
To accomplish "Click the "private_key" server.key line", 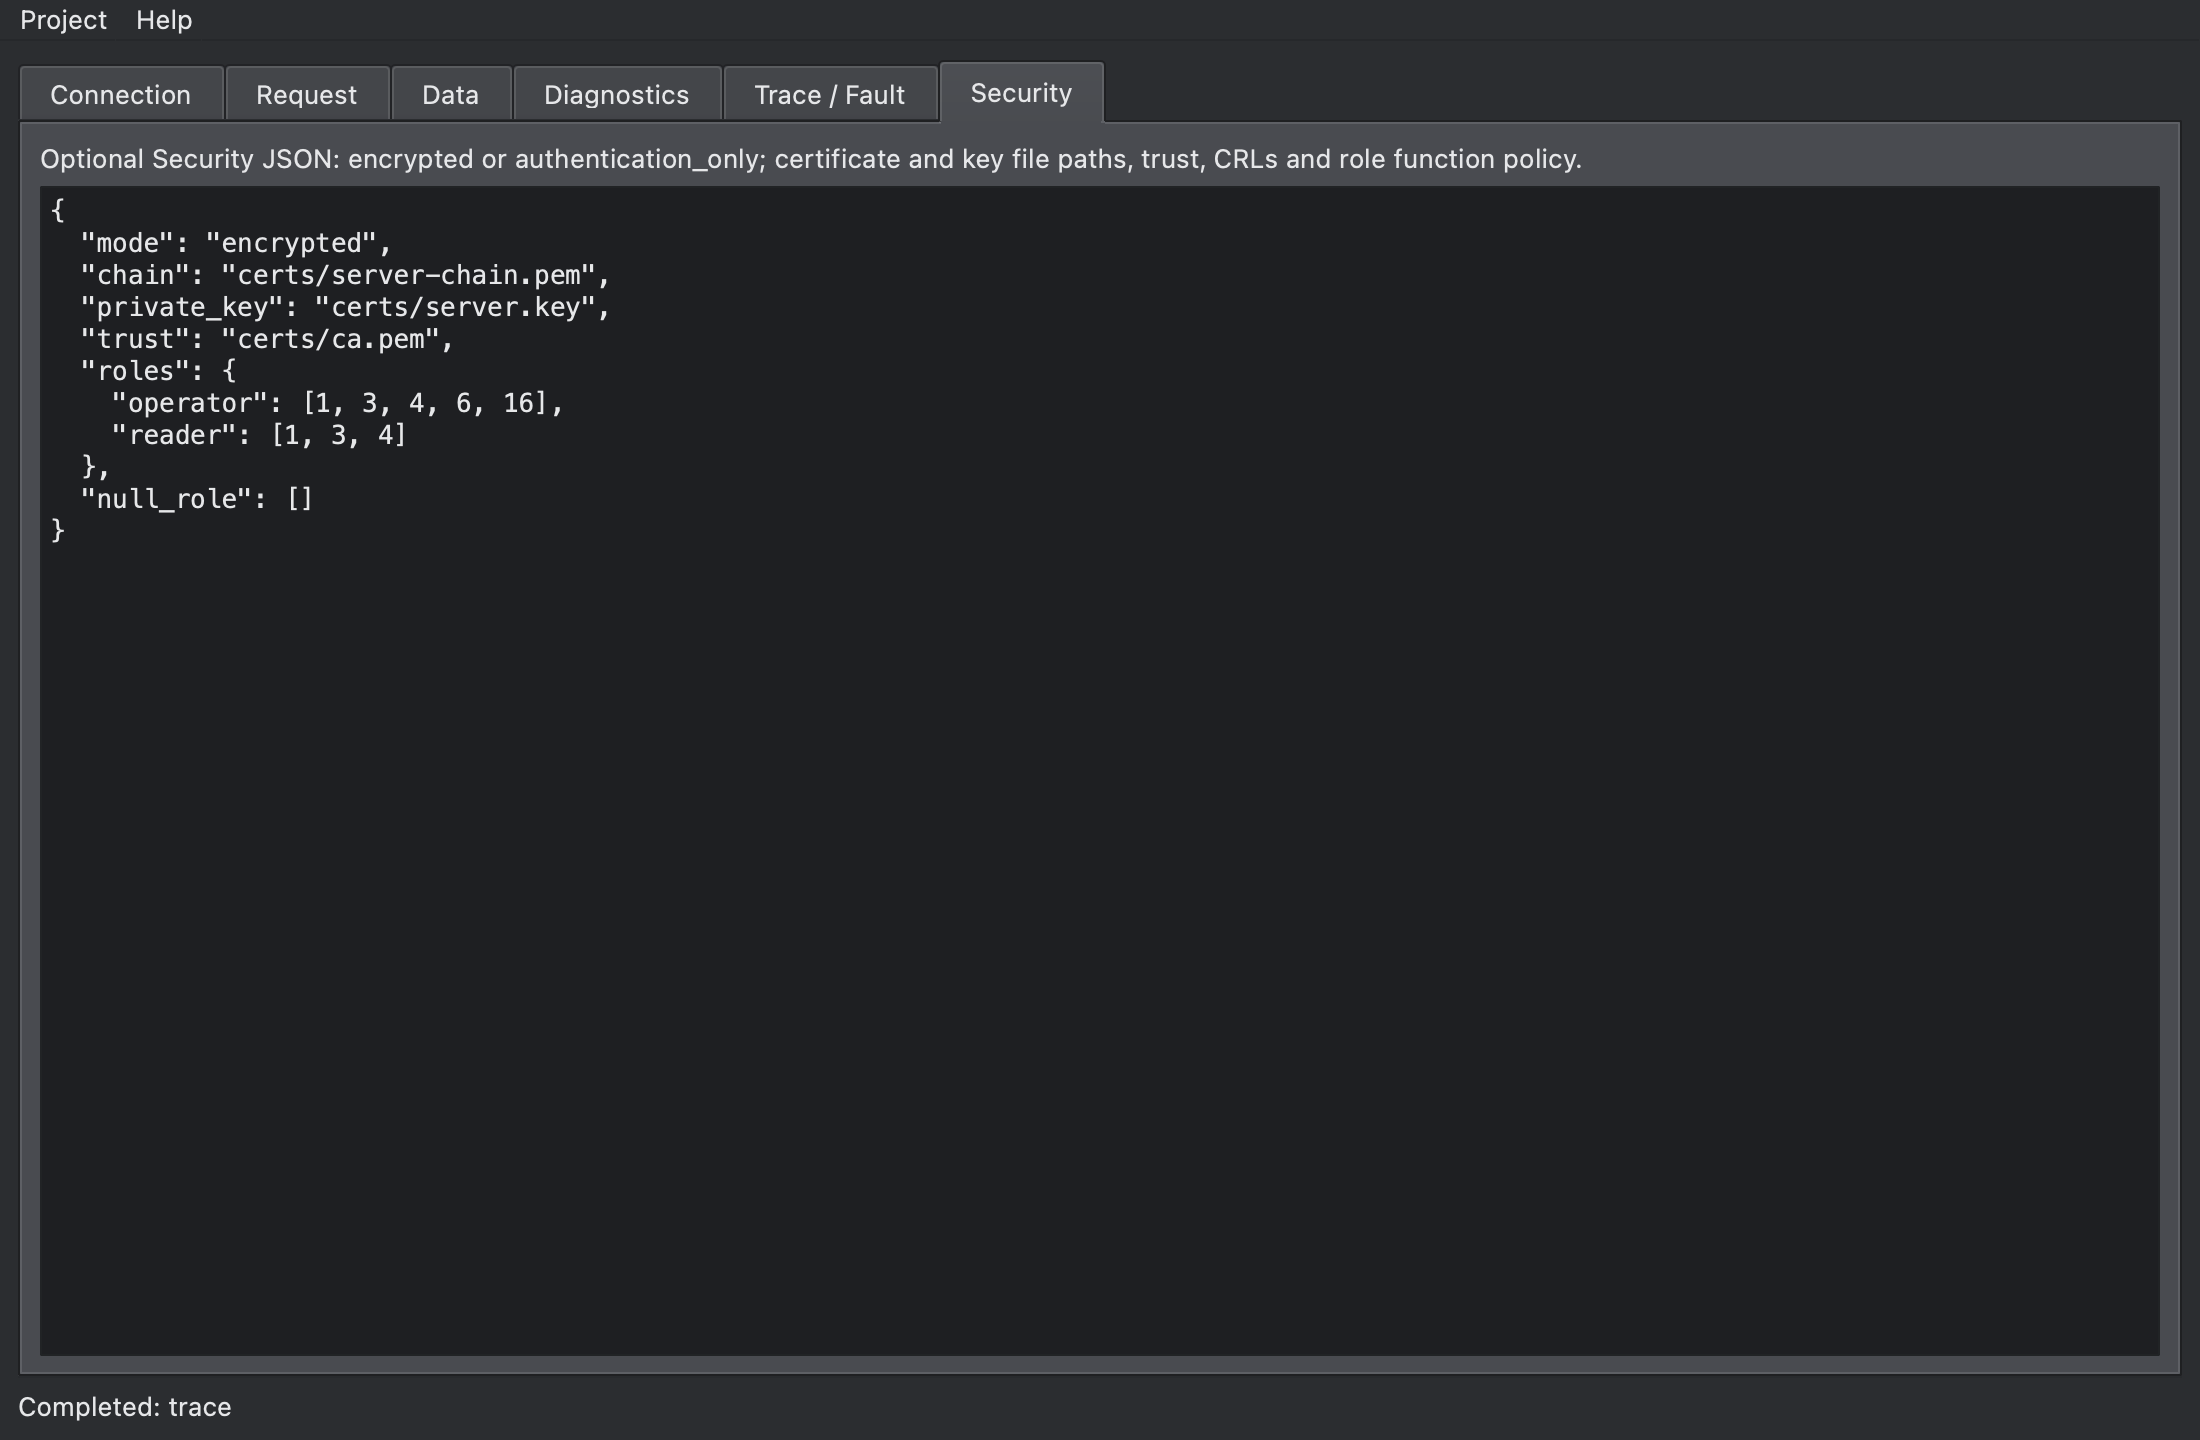I will click(345, 307).
